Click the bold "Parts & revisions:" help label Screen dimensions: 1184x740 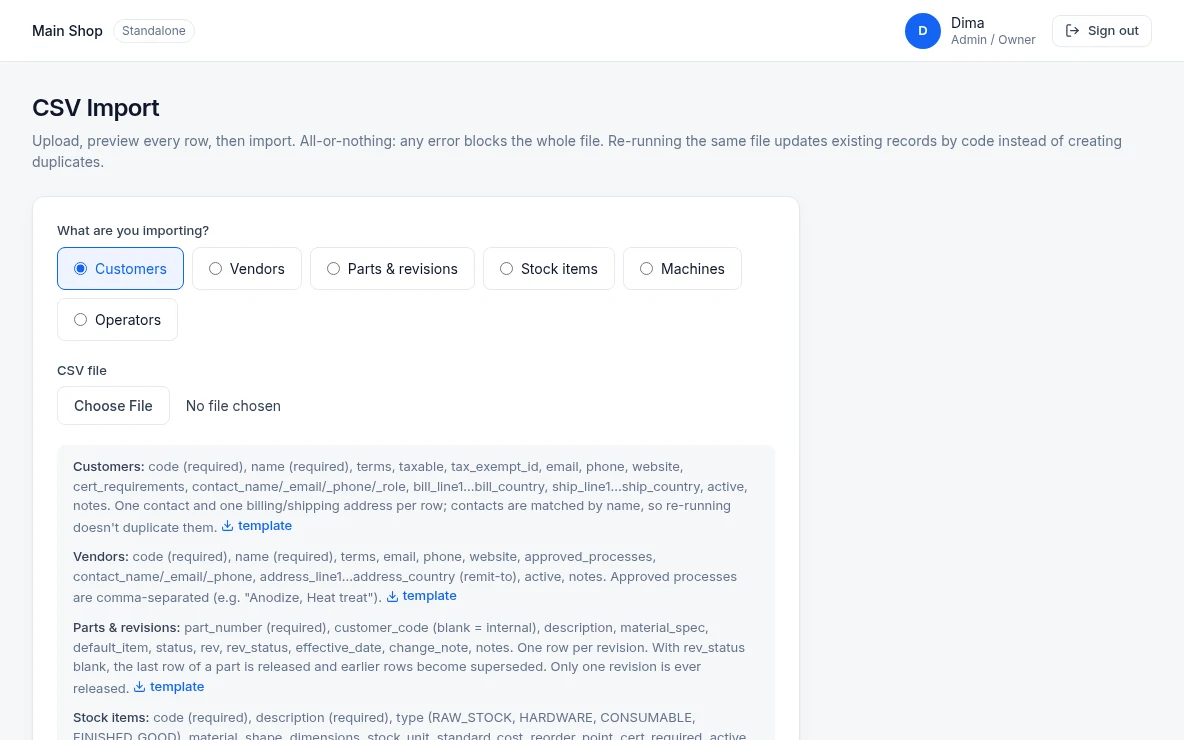point(127,627)
